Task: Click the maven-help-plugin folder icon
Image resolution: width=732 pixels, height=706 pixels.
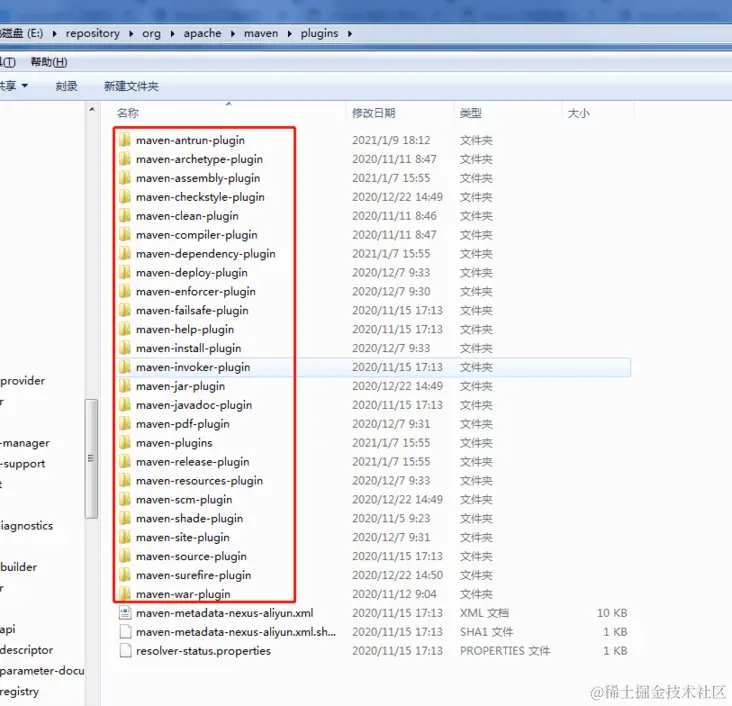Action: (125, 329)
